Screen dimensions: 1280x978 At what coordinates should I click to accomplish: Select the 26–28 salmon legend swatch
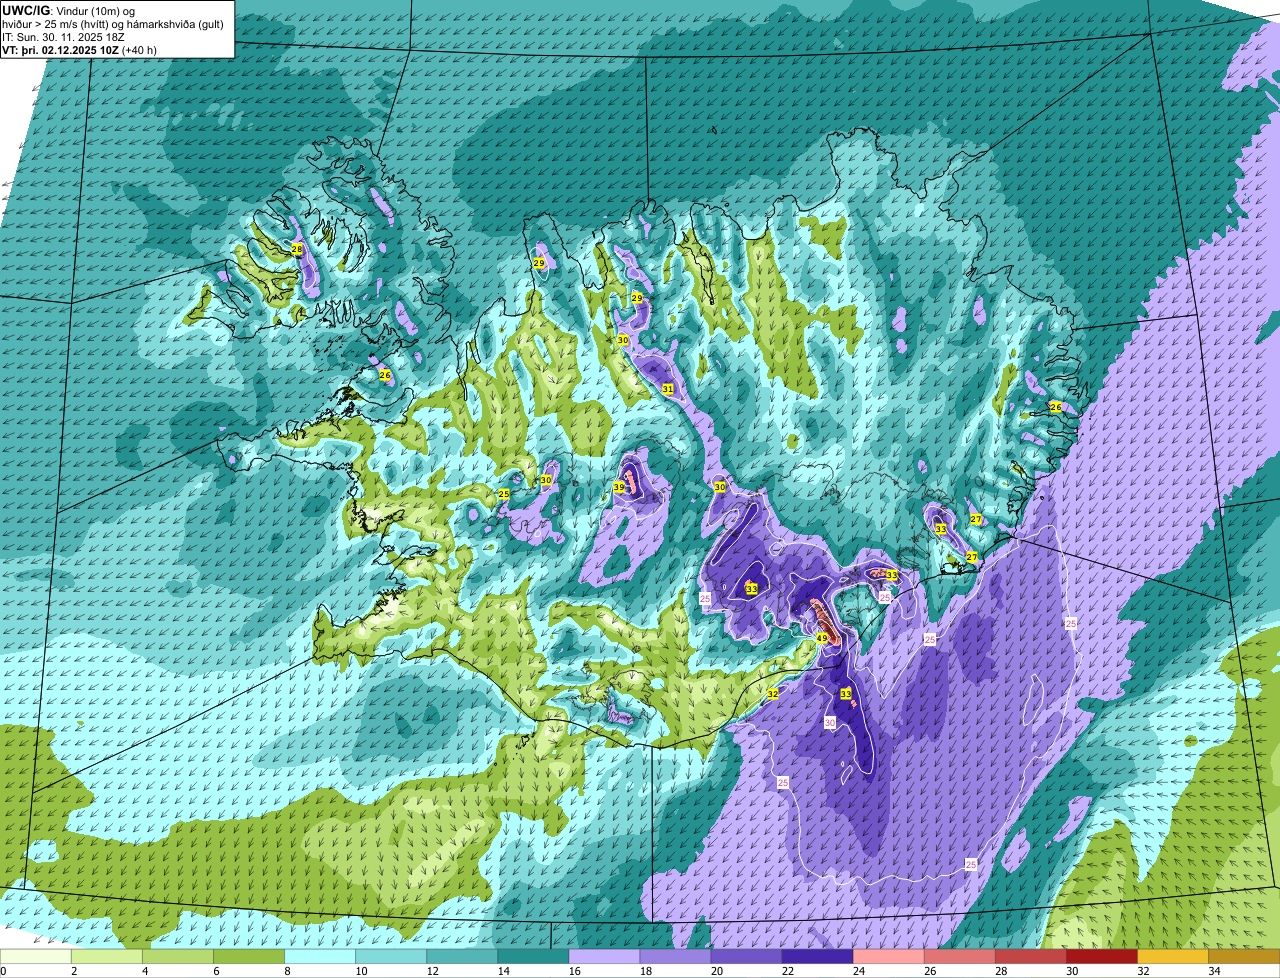(x=959, y=957)
